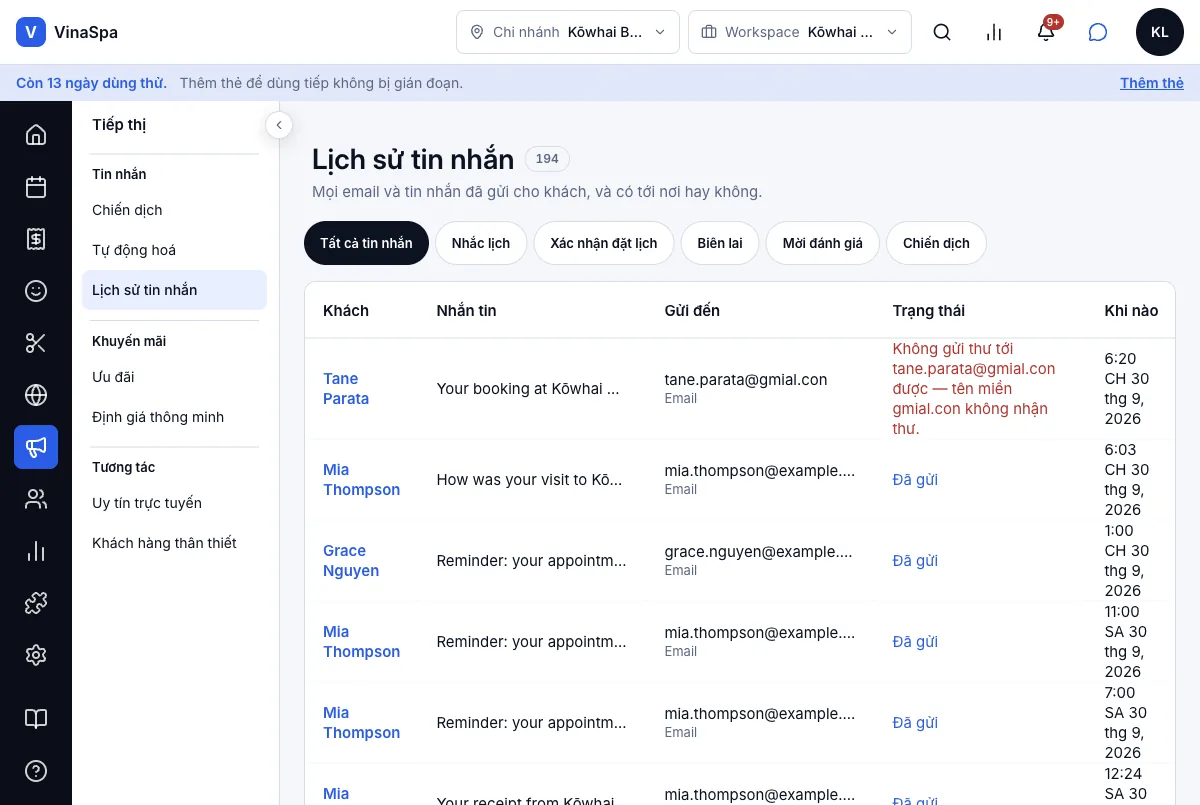
Task: Open Mia Thompson link in 6:03 CH row
Action: [361, 479]
